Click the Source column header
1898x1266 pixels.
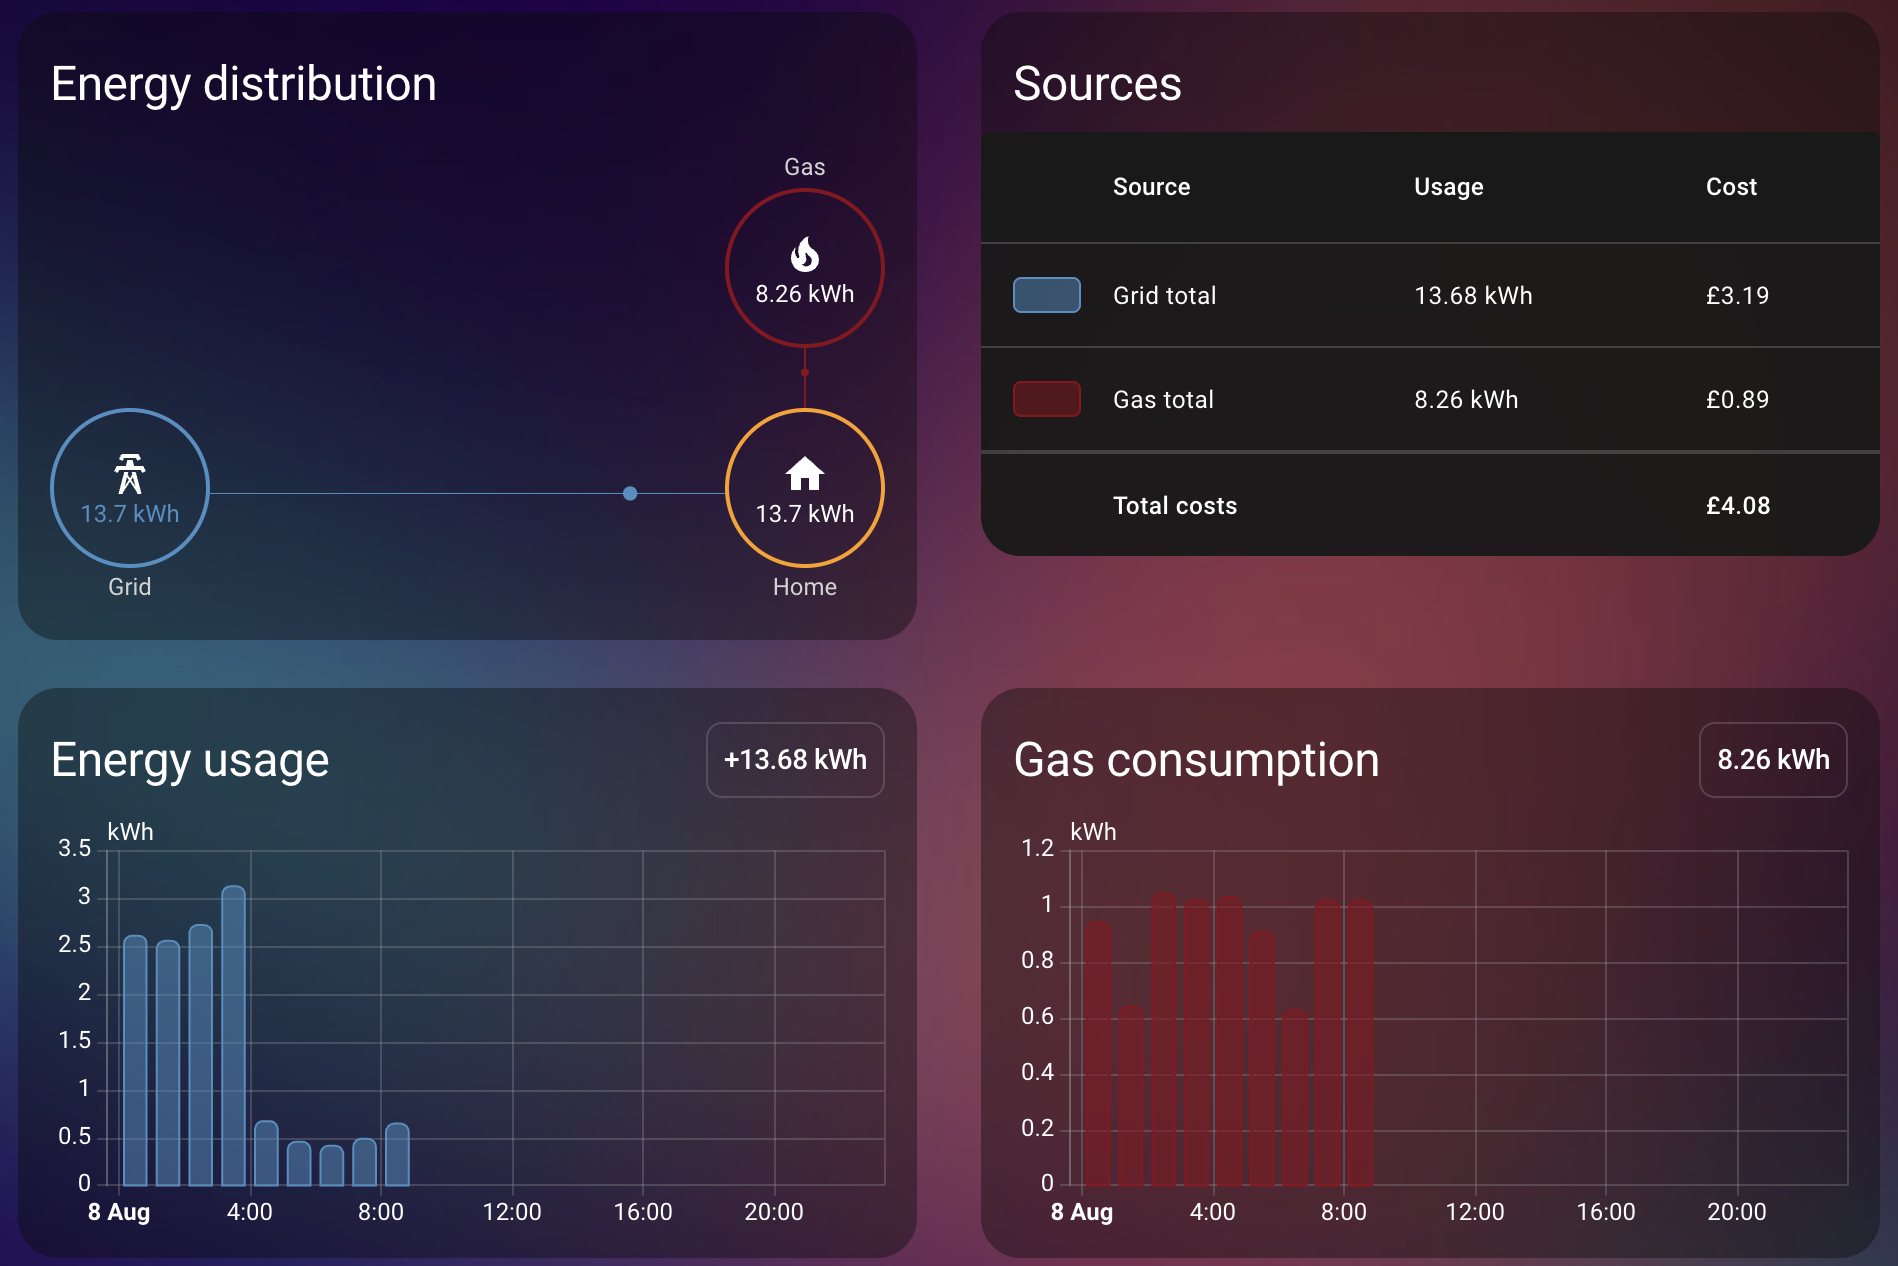pos(1151,187)
